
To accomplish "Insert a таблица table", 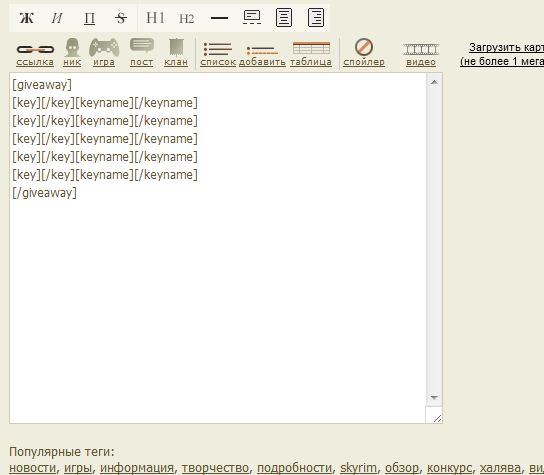I will pyautogui.click(x=311, y=54).
